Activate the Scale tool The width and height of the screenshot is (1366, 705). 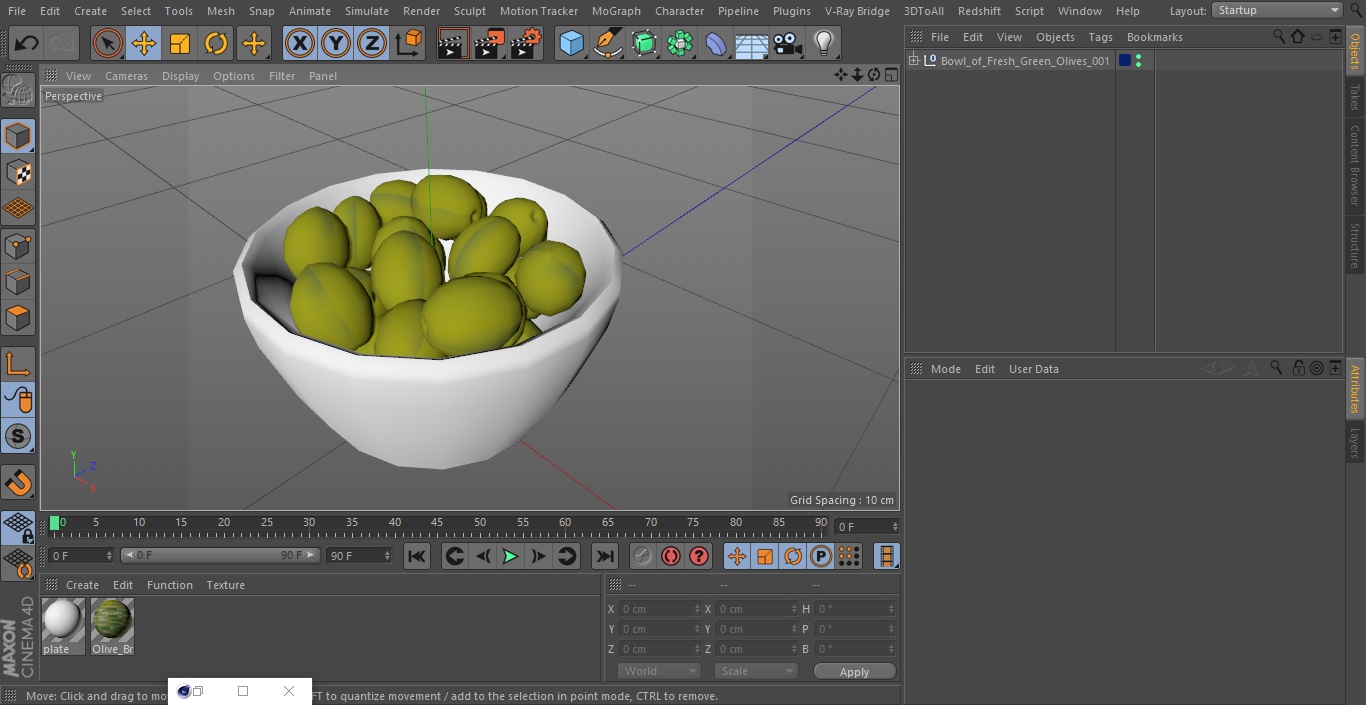click(x=180, y=43)
